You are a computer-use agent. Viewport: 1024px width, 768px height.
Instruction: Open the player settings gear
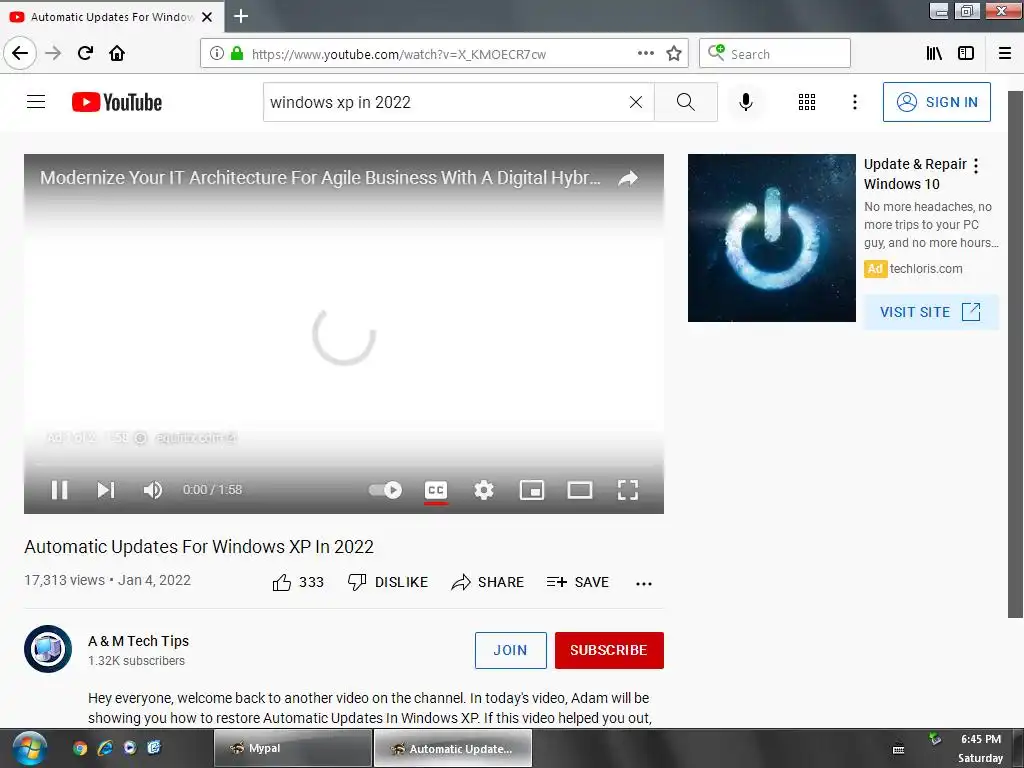(x=484, y=490)
